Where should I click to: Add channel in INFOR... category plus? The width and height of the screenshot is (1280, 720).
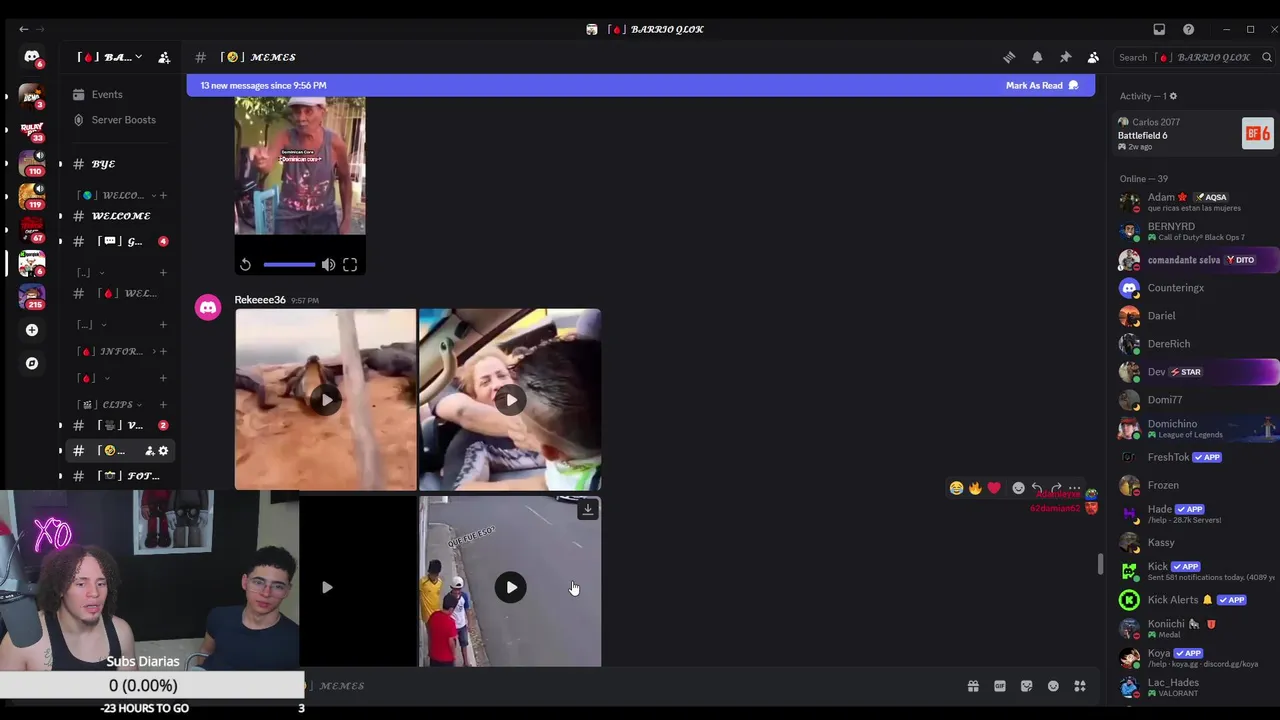(163, 351)
